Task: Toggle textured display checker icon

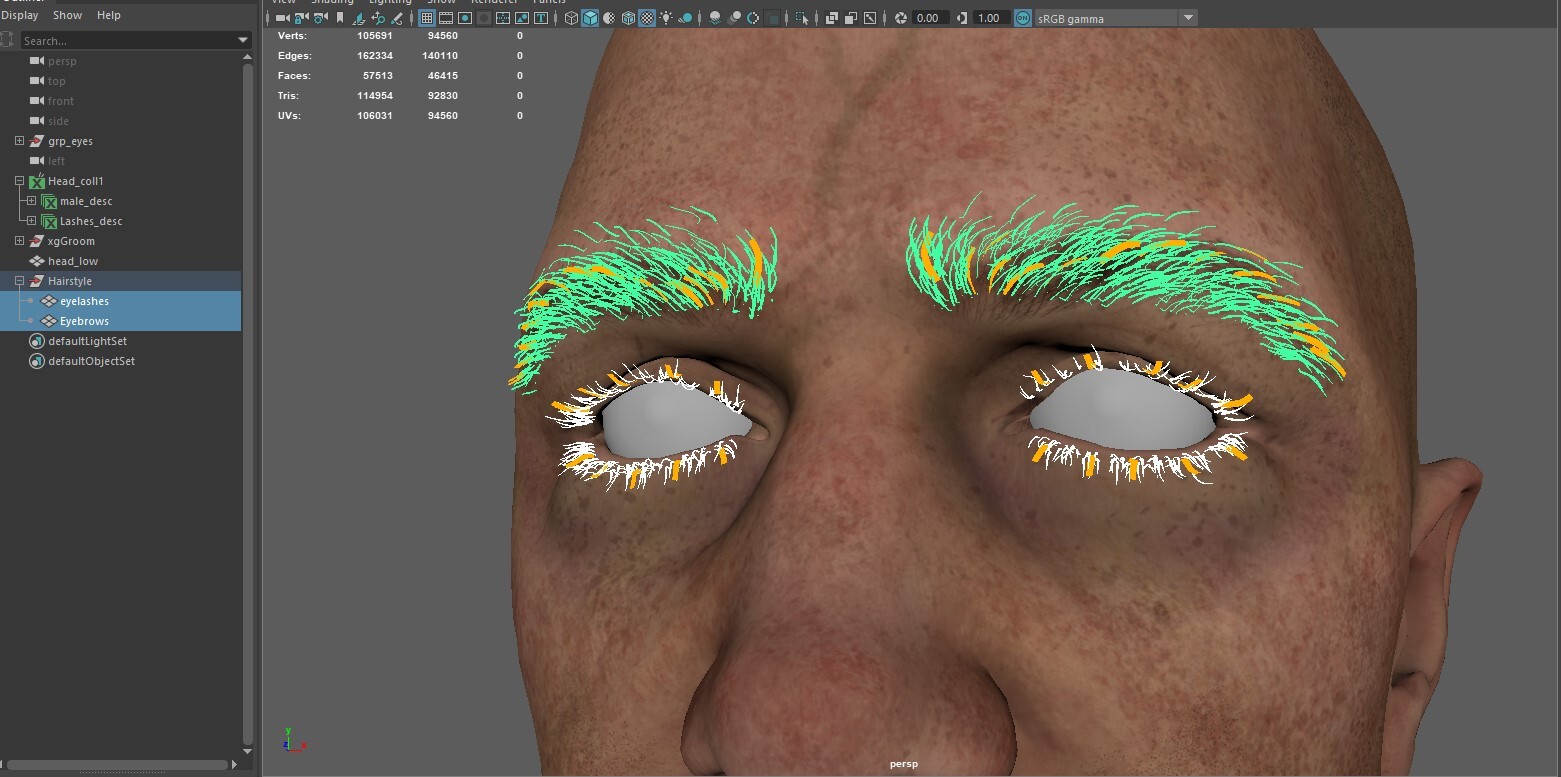Action: (x=647, y=18)
